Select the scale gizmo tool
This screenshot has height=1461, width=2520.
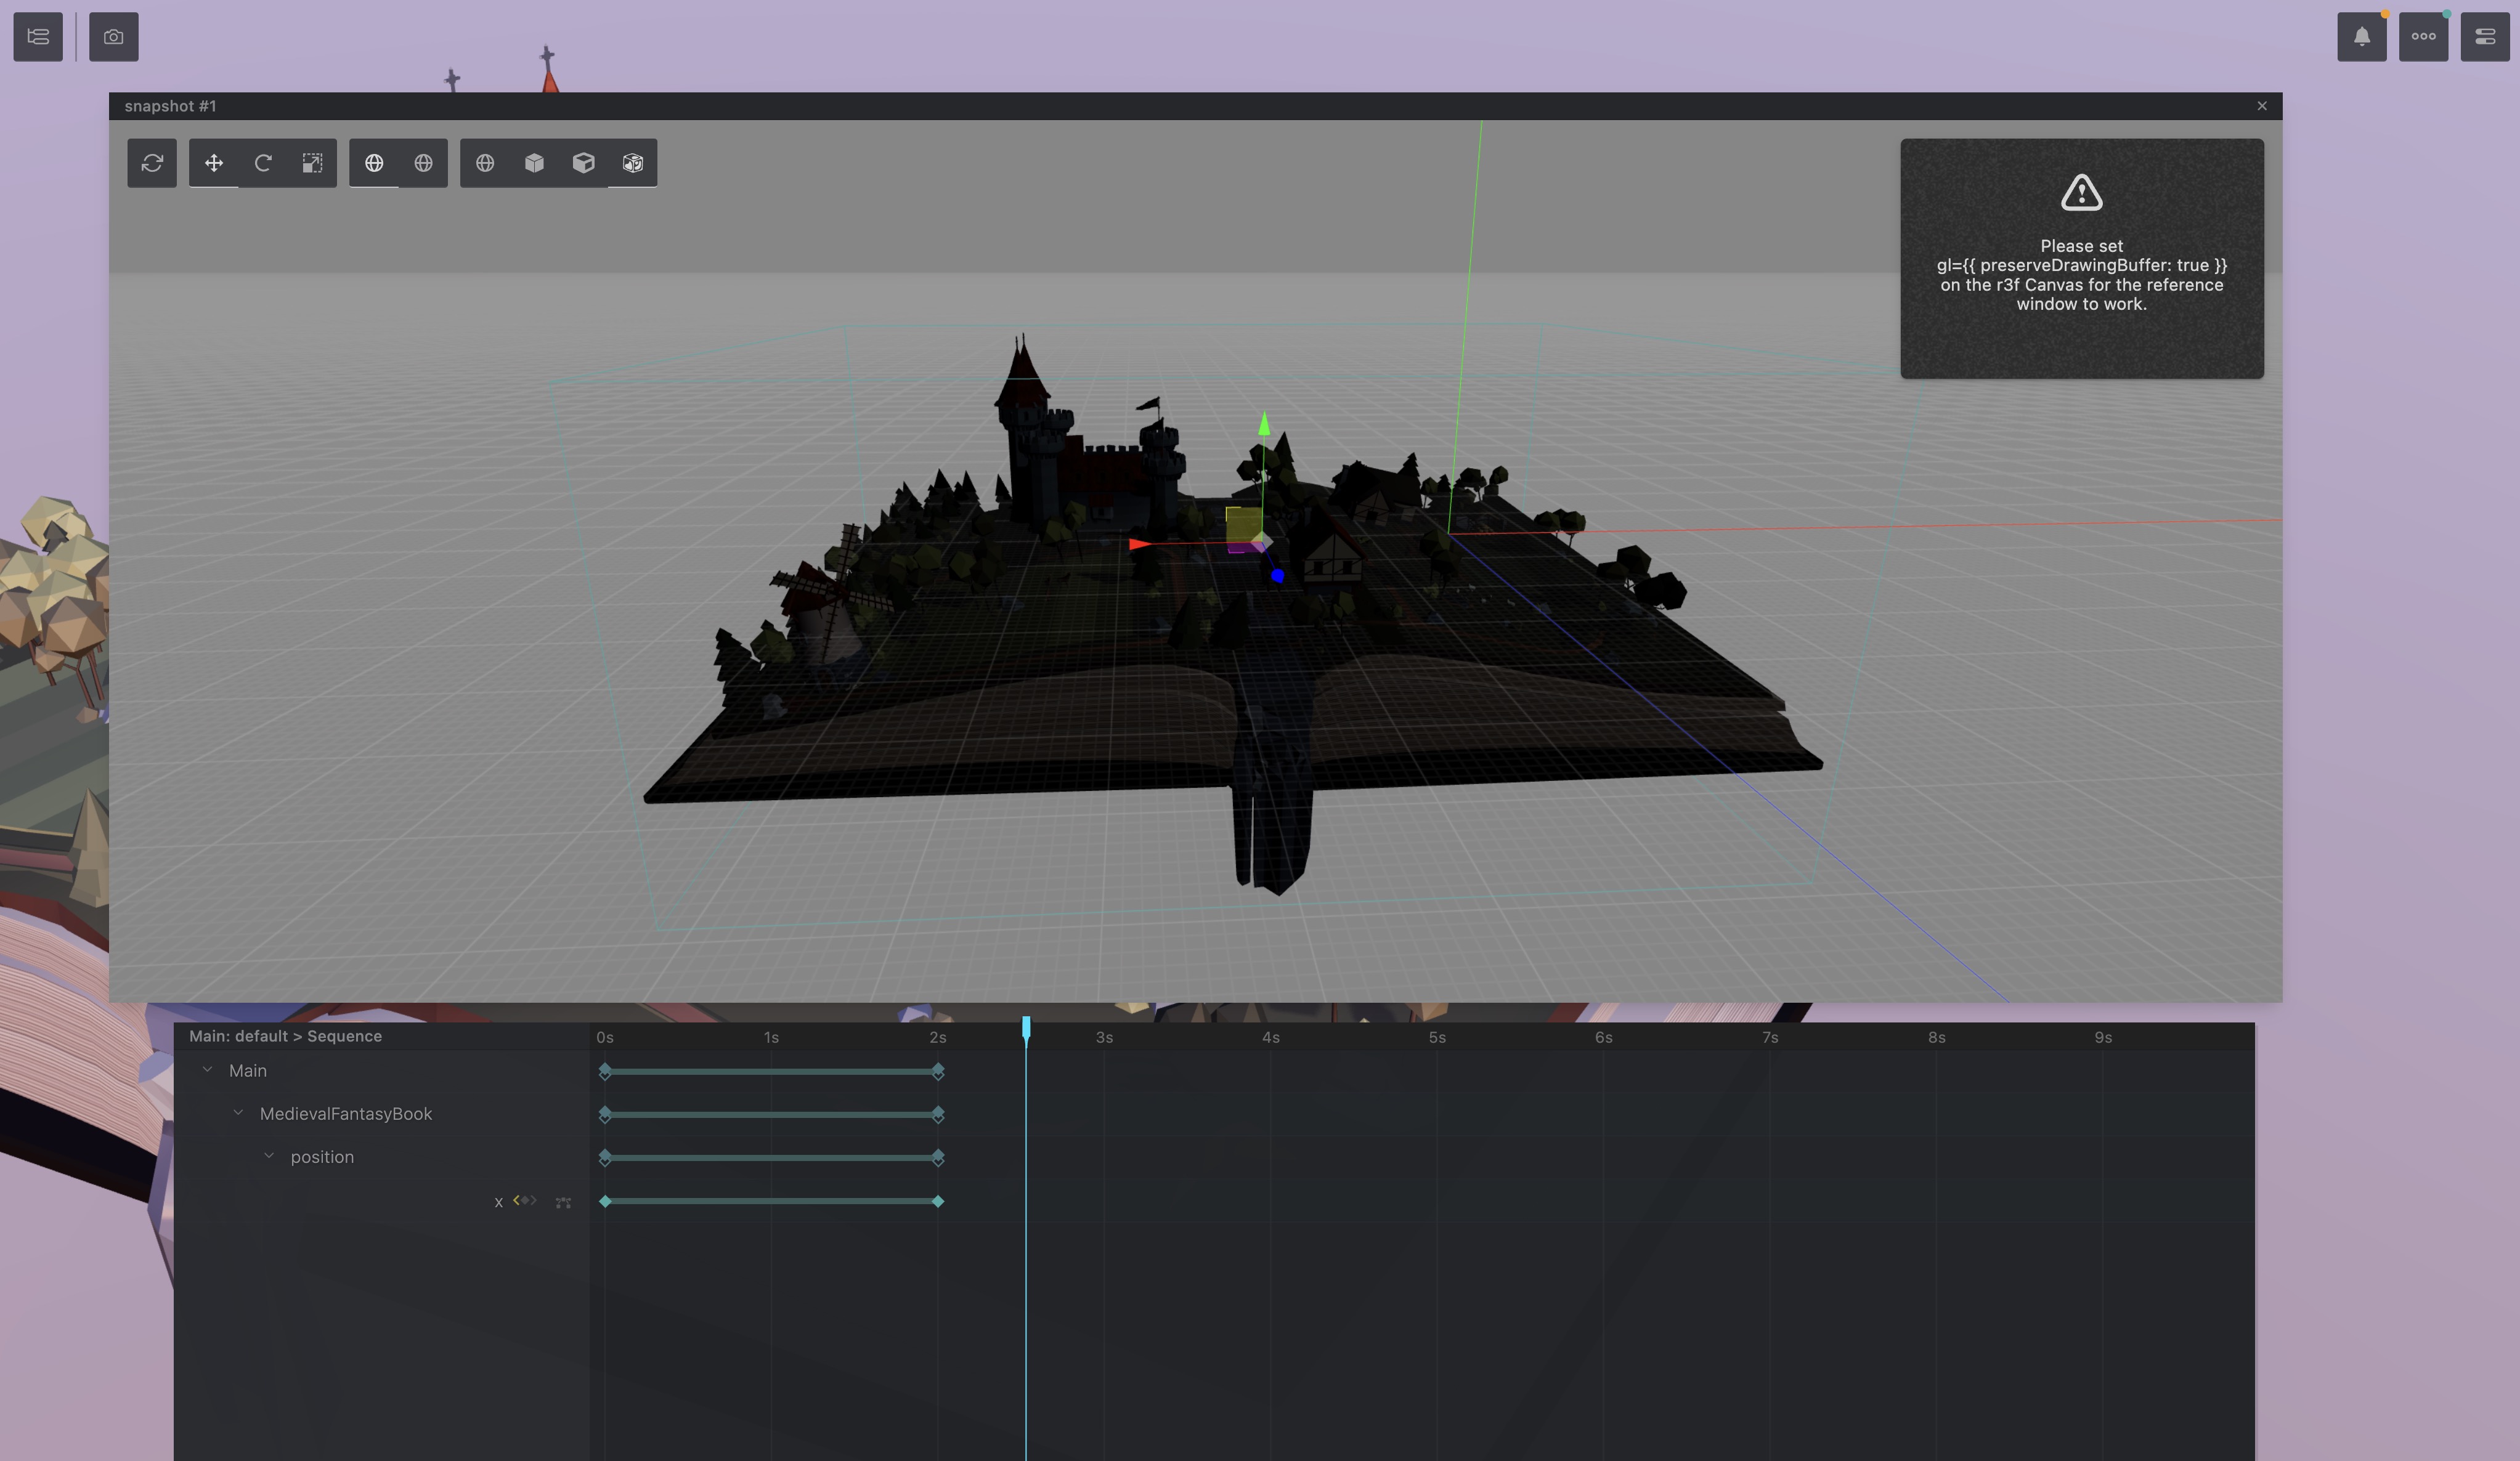(x=312, y=163)
